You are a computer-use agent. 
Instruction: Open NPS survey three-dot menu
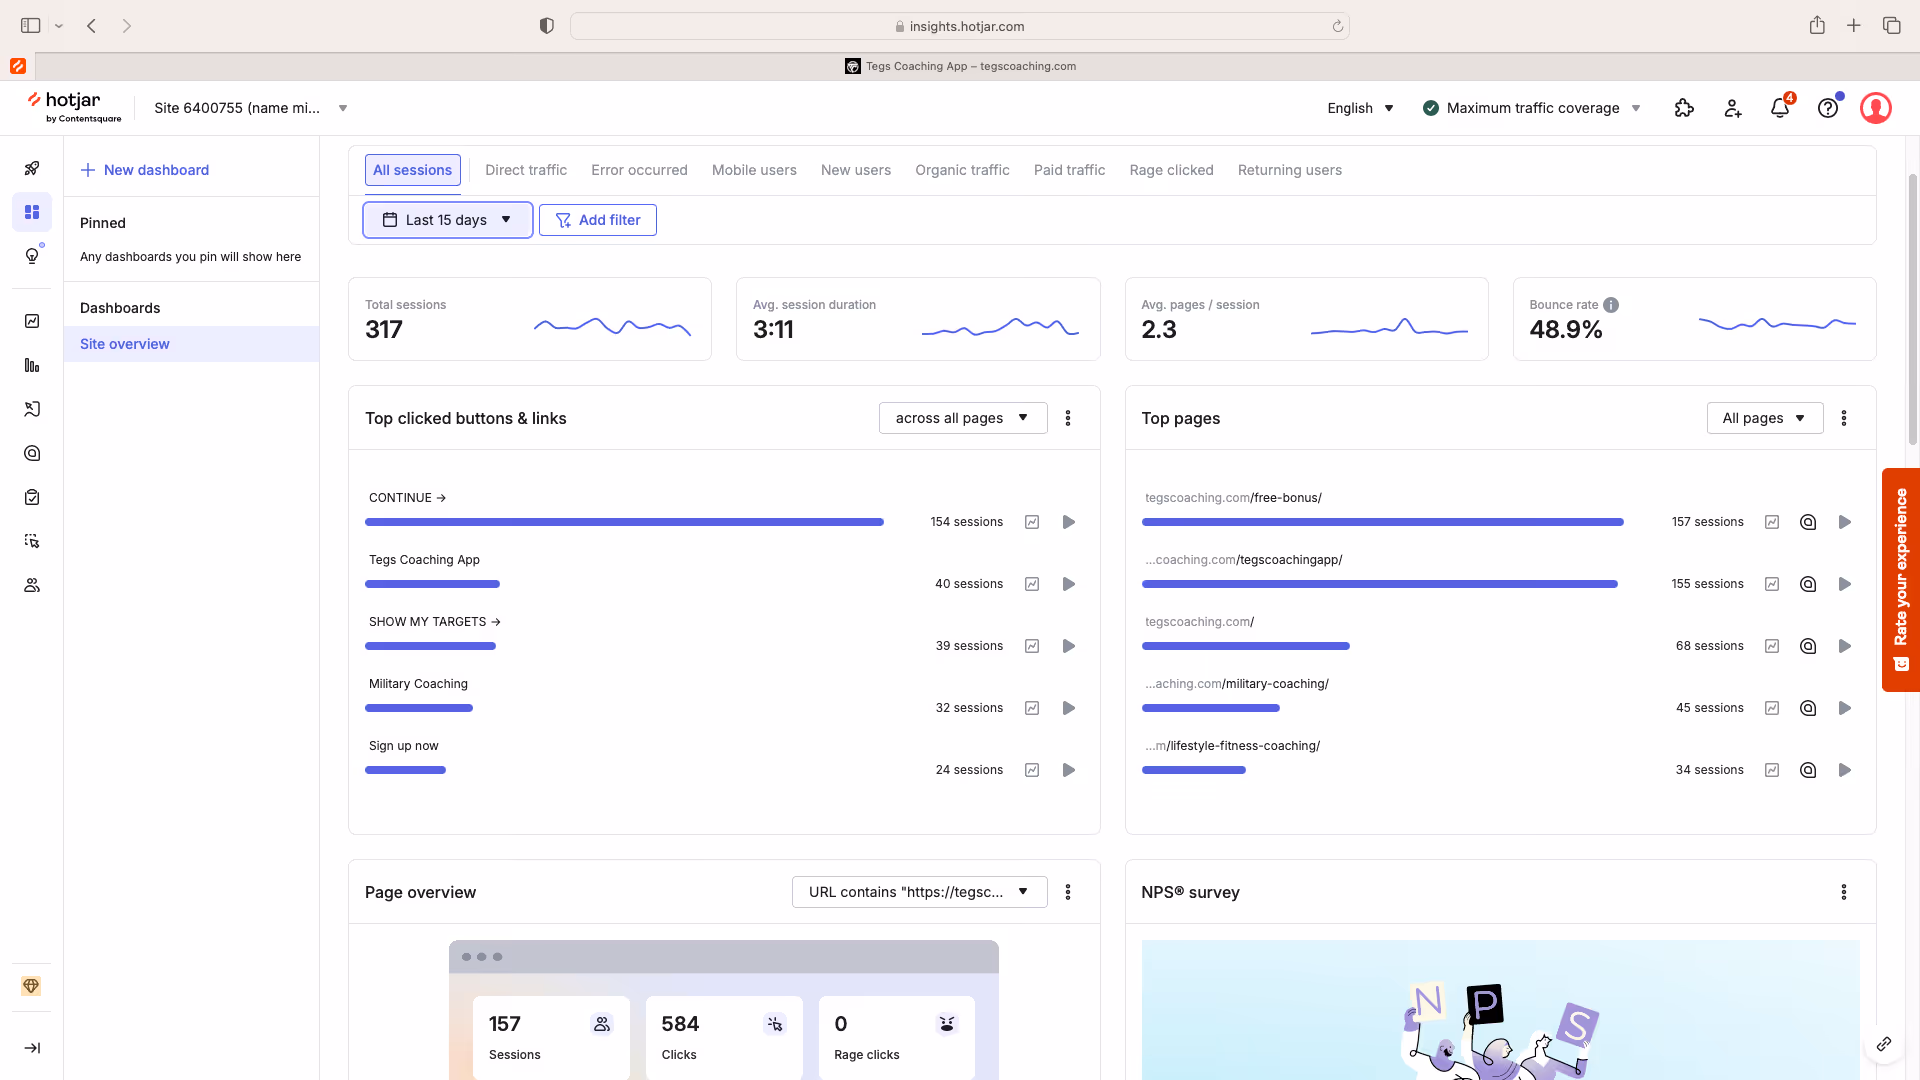point(1844,892)
